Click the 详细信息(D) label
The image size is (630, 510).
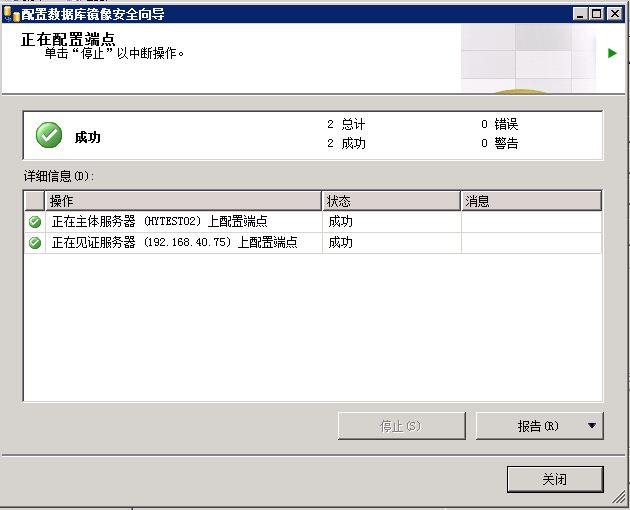pos(59,176)
